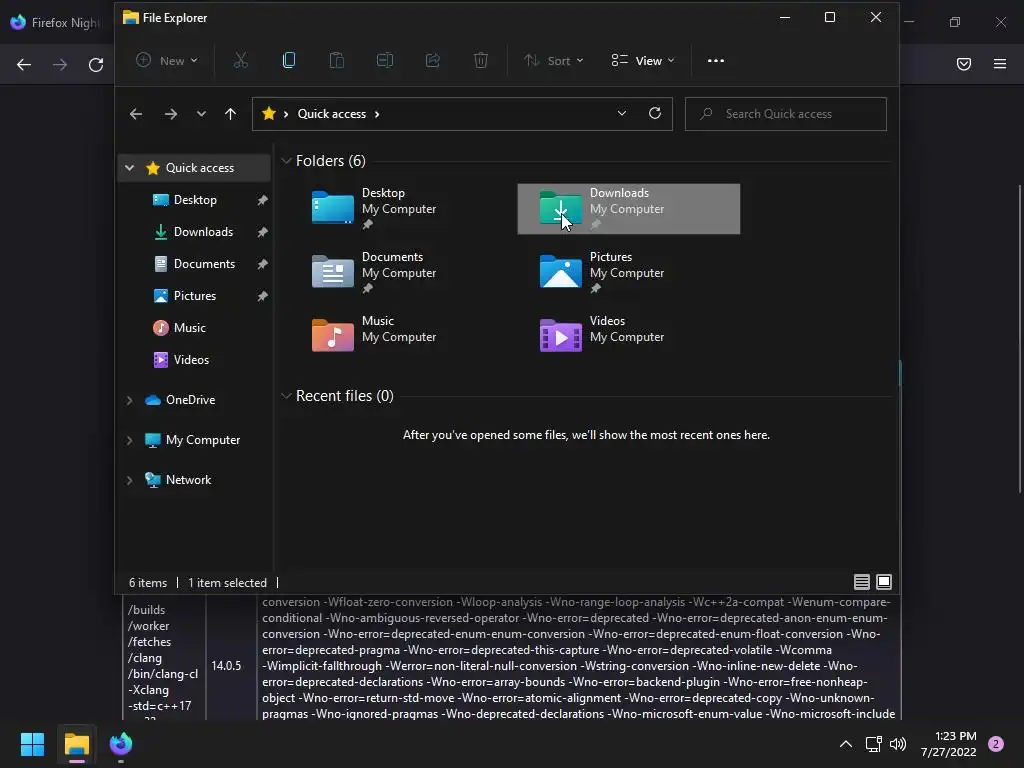Click Firefox window's back arrow
The height and width of the screenshot is (768, 1024).
(24, 65)
